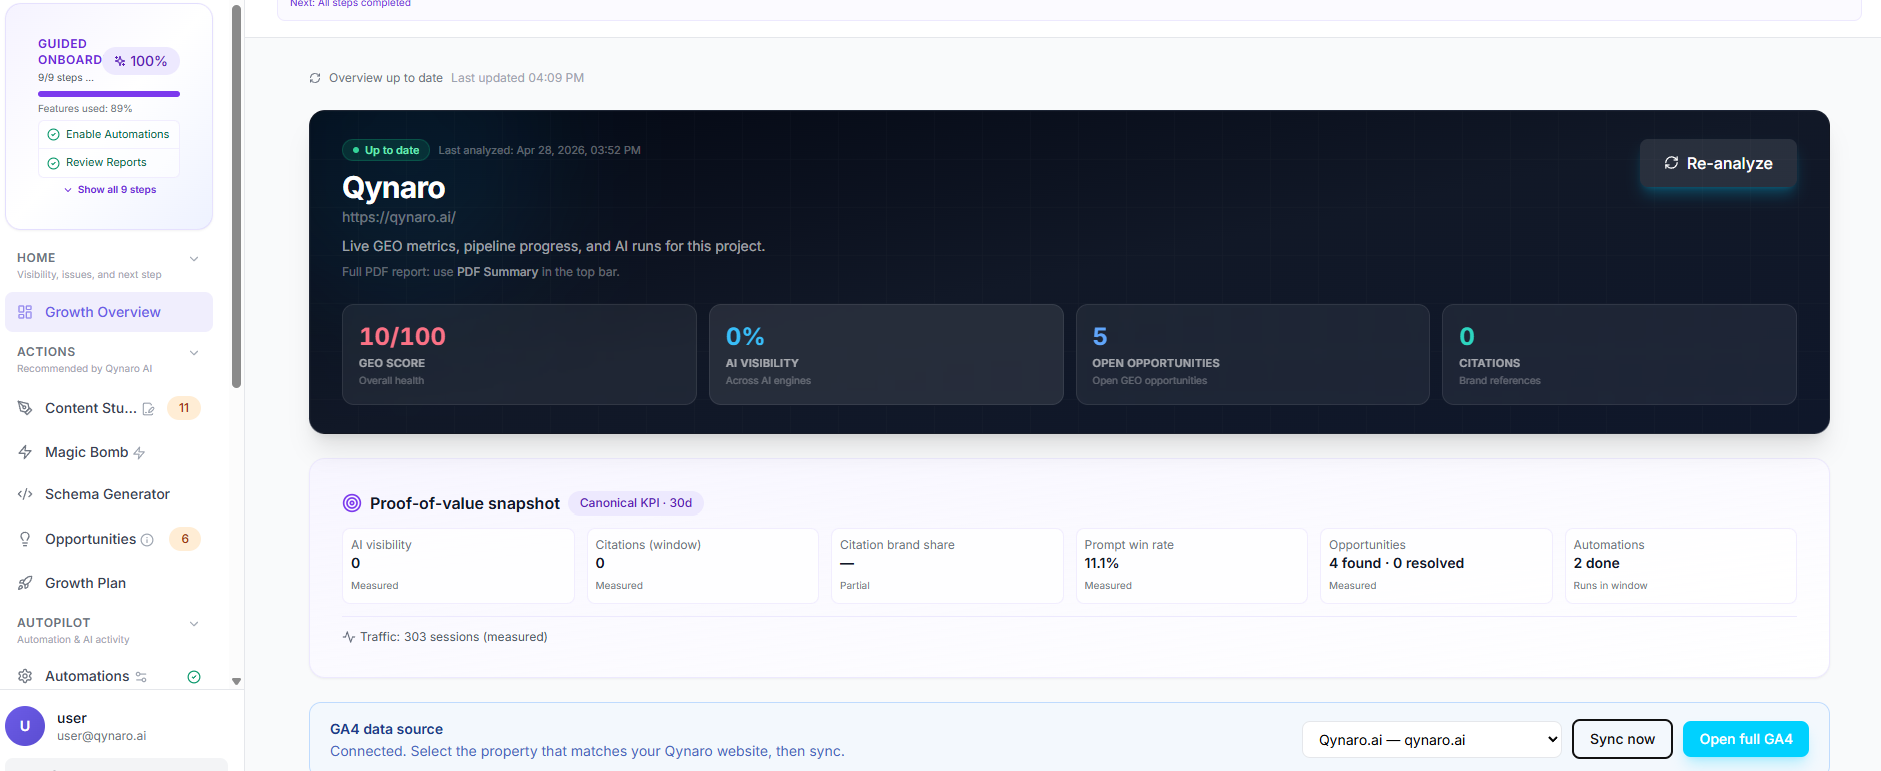The width and height of the screenshot is (1881, 771).
Task: Click the Opportunities lightbulb icon
Action: coord(25,539)
